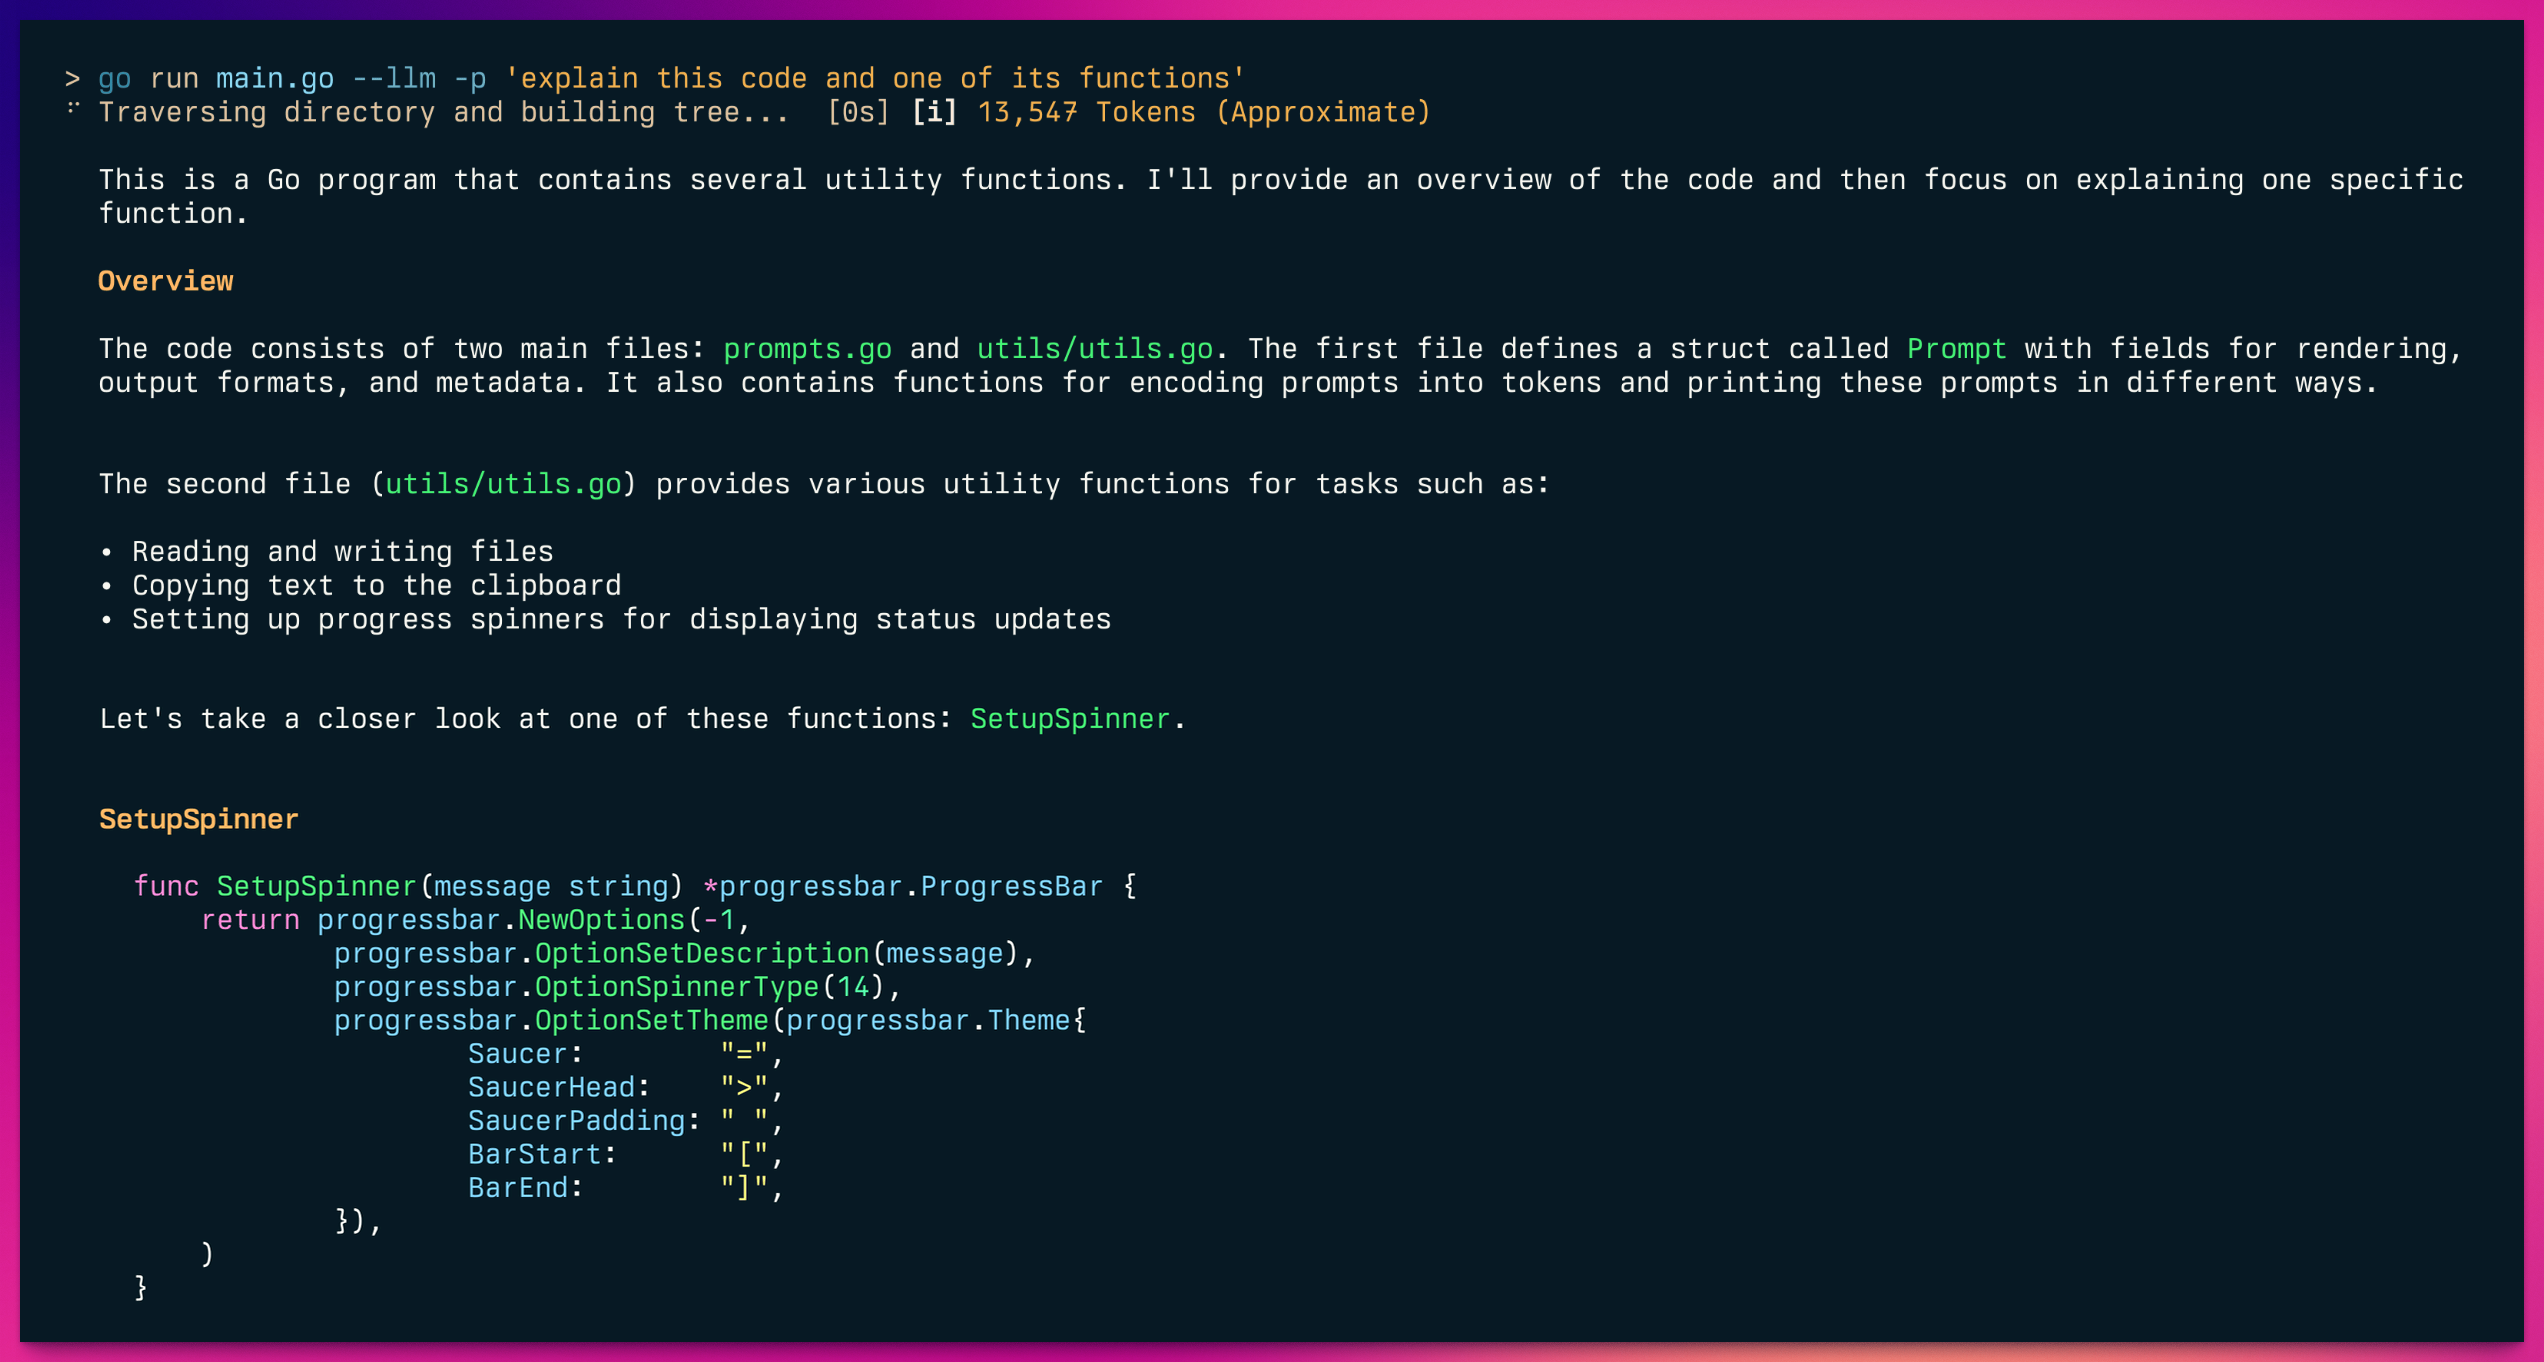Click the shell prompt chevron symbol

(x=72, y=78)
